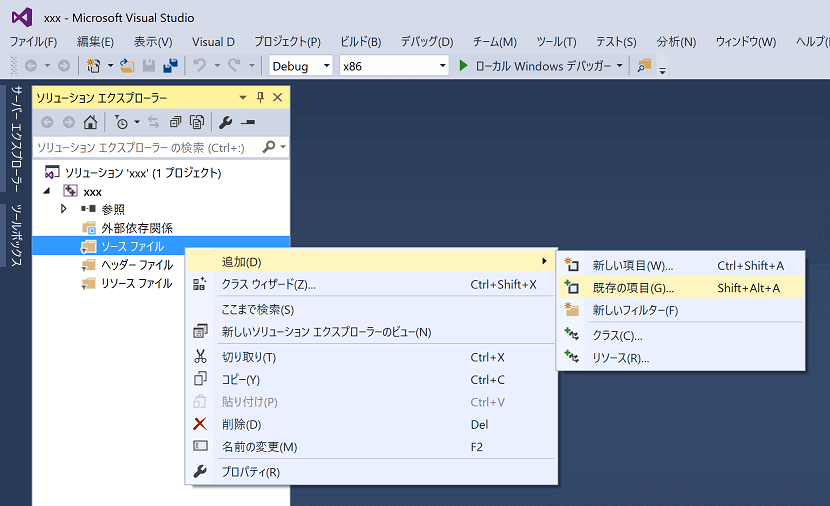The width and height of the screenshot is (830, 506).
Task: Click the Show All Files icon
Action: (197, 122)
